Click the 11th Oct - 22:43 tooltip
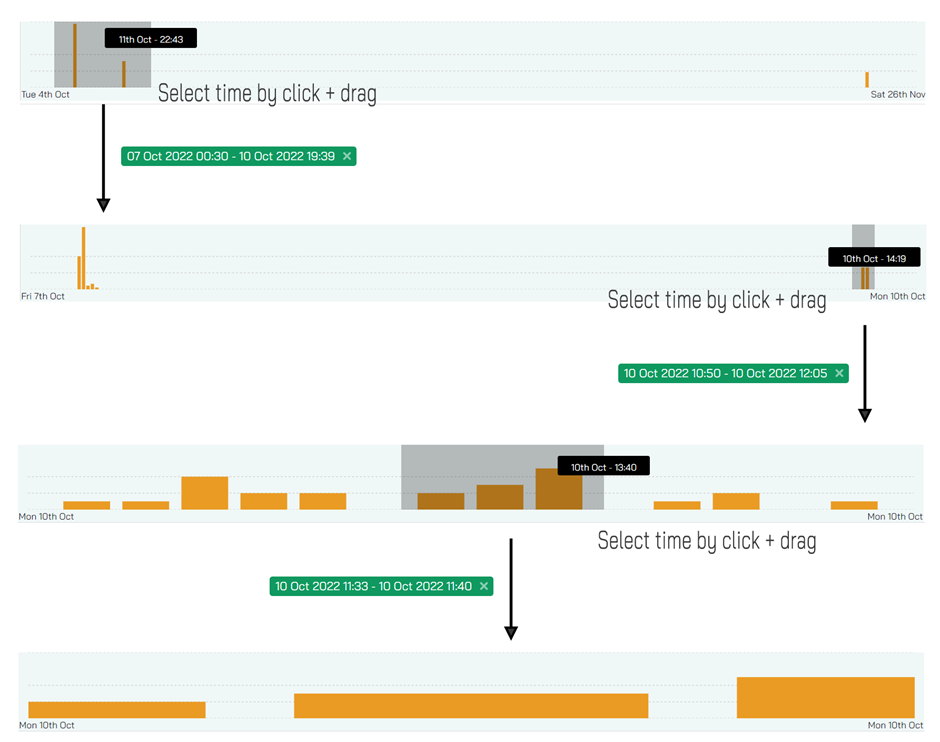The width and height of the screenshot is (940, 742). (151, 38)
